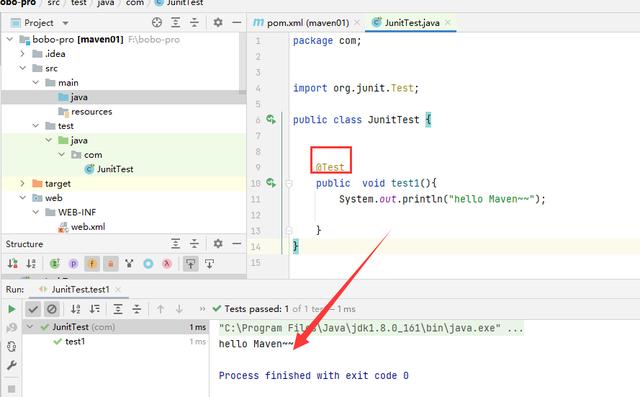Expand the target folder node
640x397 pixels.
point(23,184)
